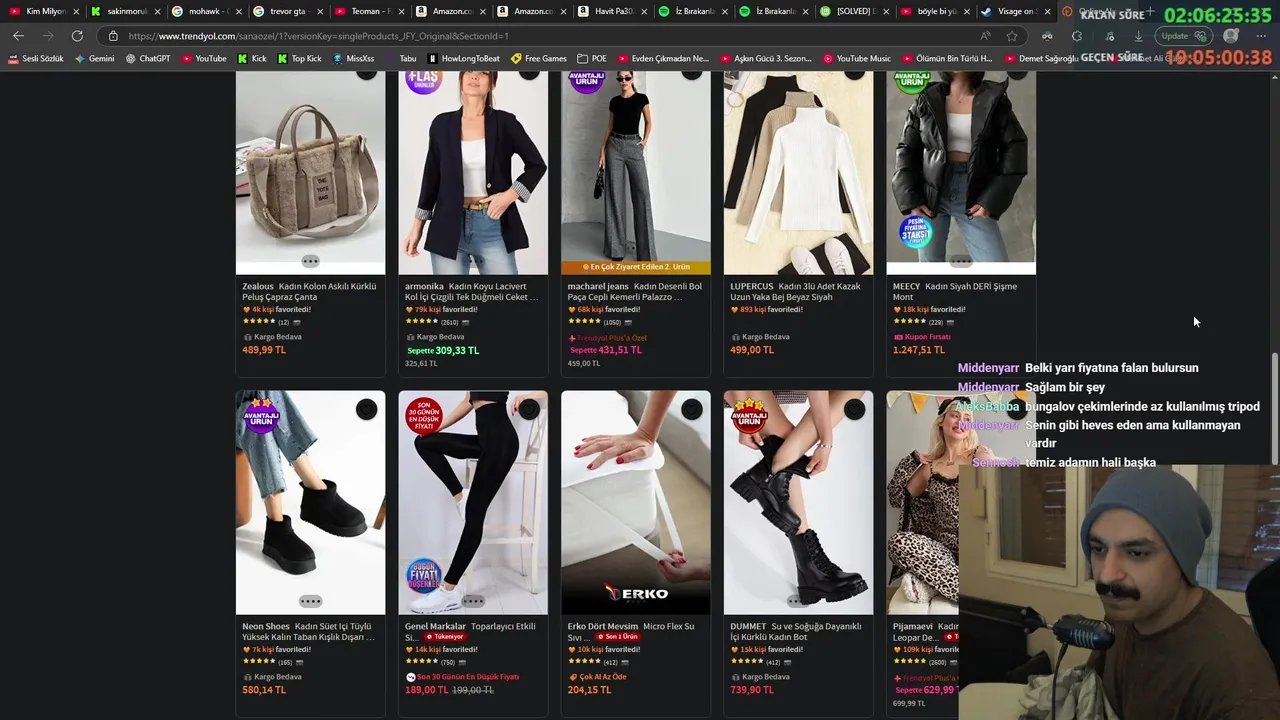Open the Neon Shoes black boots image
The height and width of the screenshot is (720, 1280).
click(x=310, y=502)
